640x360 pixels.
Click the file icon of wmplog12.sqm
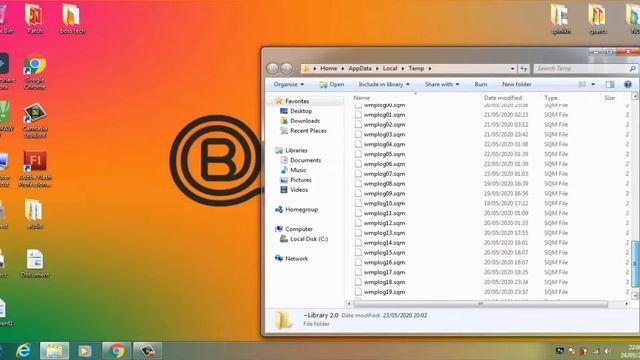(x=358, y=223)
